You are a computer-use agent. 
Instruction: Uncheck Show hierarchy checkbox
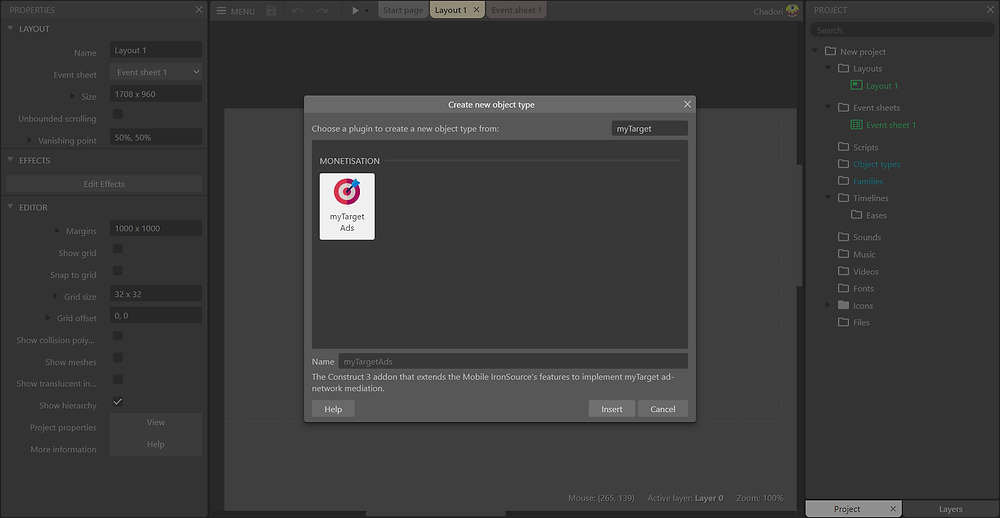tap(117, 401)
